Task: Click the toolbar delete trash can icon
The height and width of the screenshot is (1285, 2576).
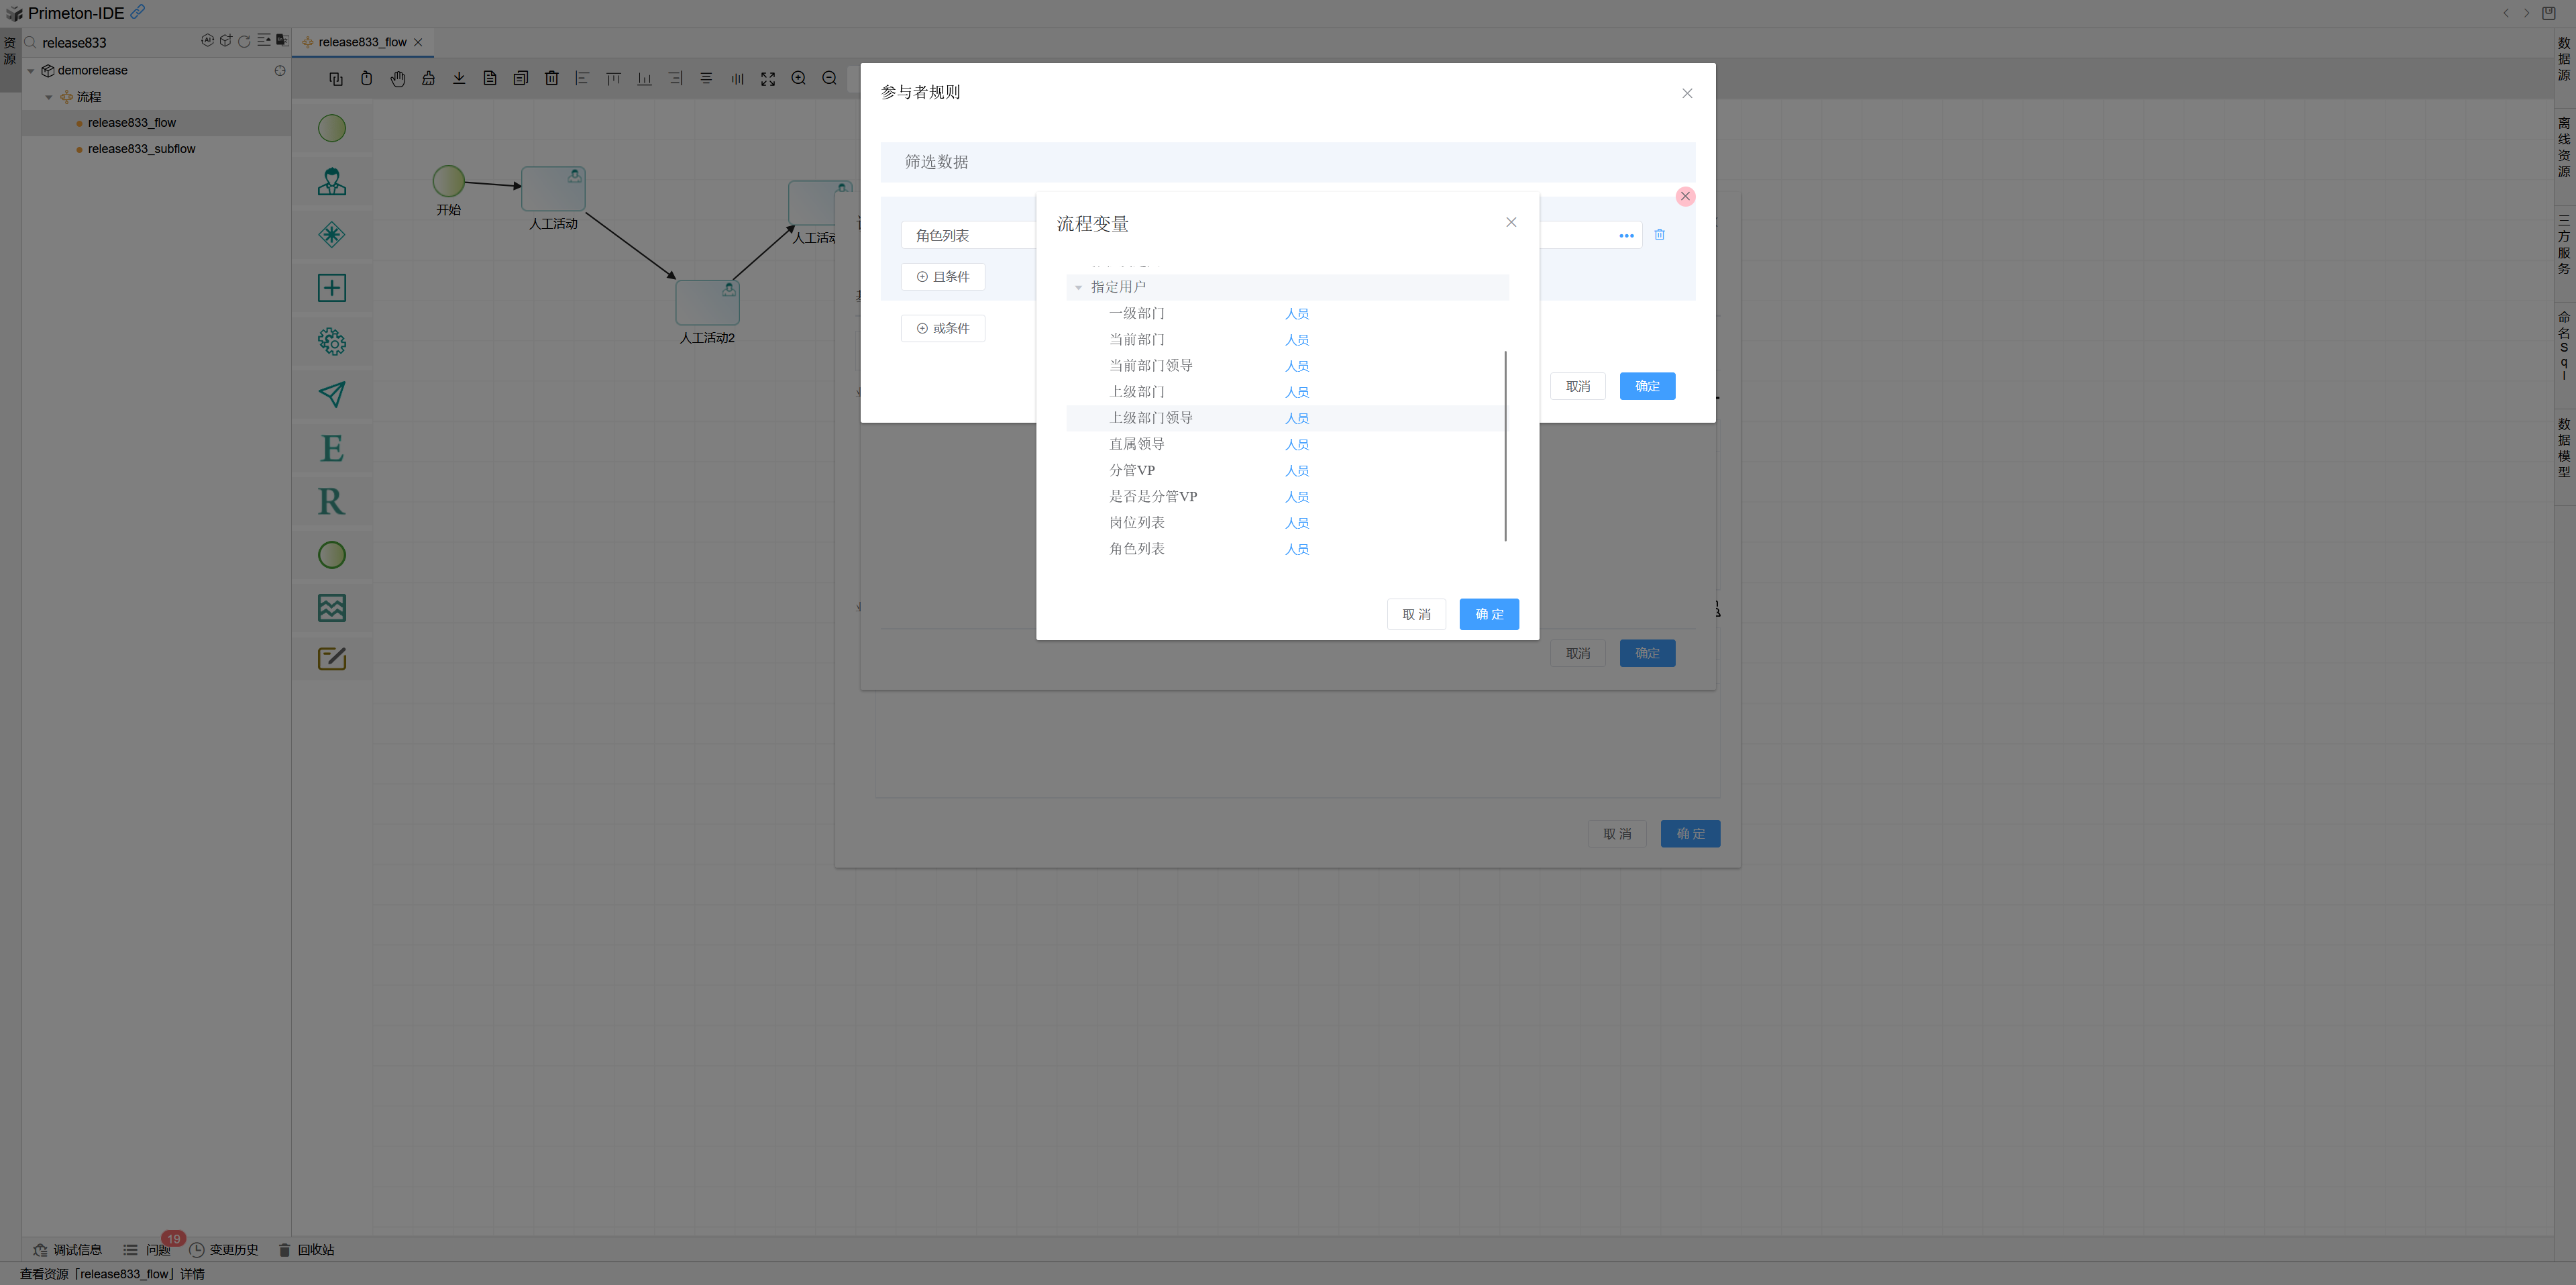Action: tap(551, 78)
